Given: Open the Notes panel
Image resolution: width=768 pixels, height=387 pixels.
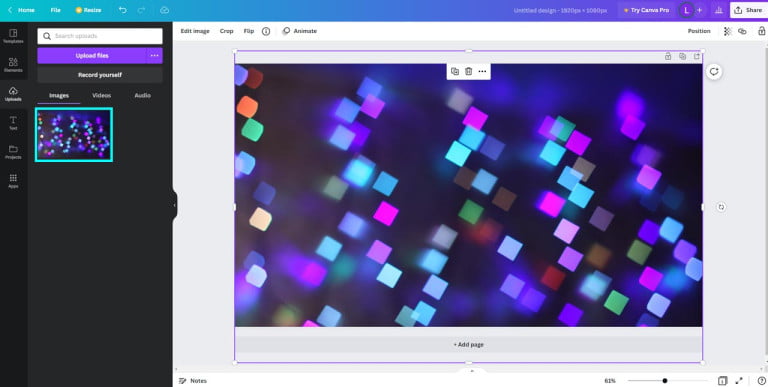Looking at the screenshot, I should coord(193,381).
